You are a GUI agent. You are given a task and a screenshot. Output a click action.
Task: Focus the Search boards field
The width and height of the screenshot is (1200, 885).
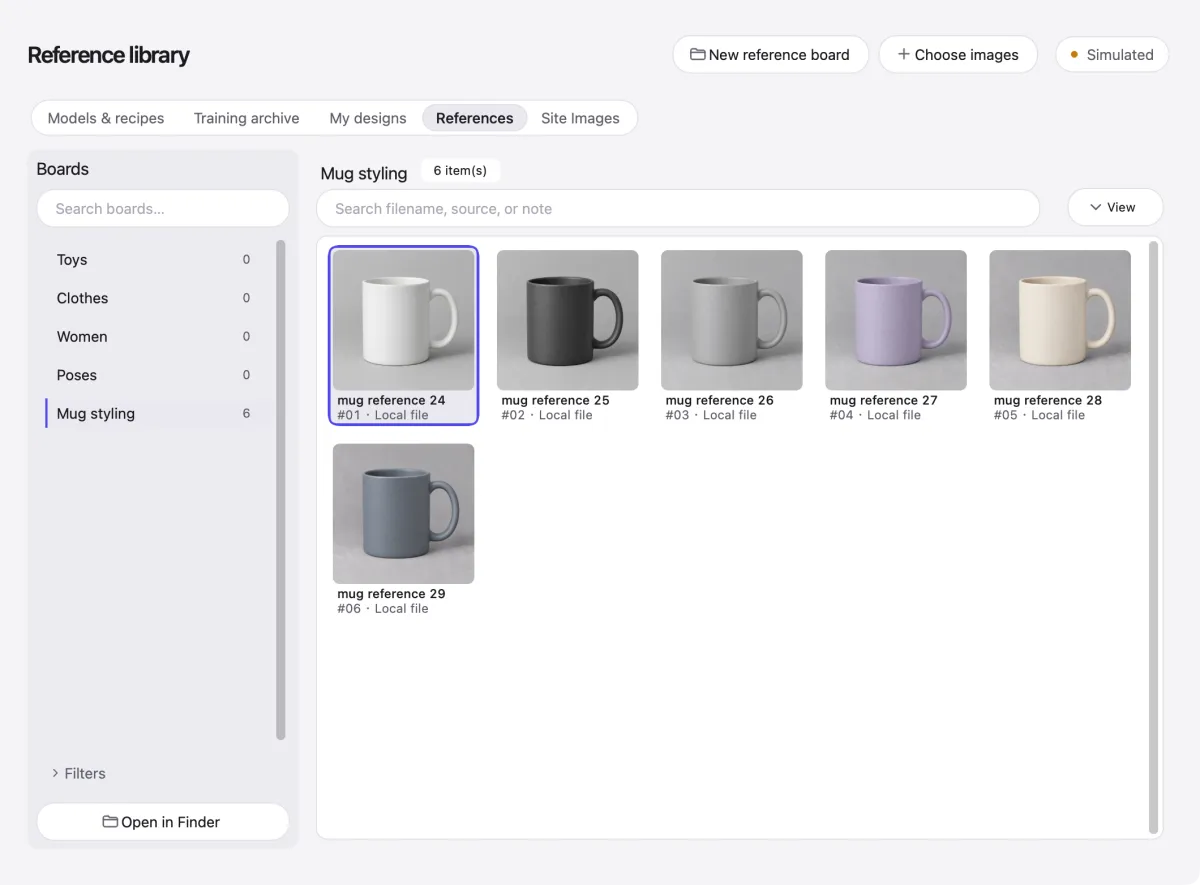163,209
